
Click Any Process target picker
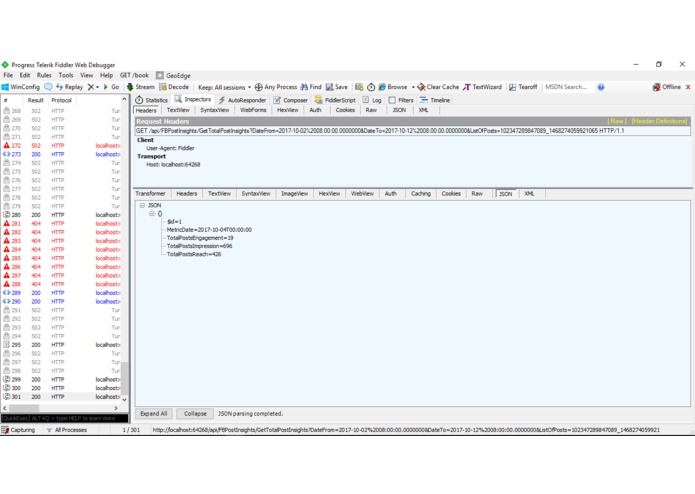276,87
